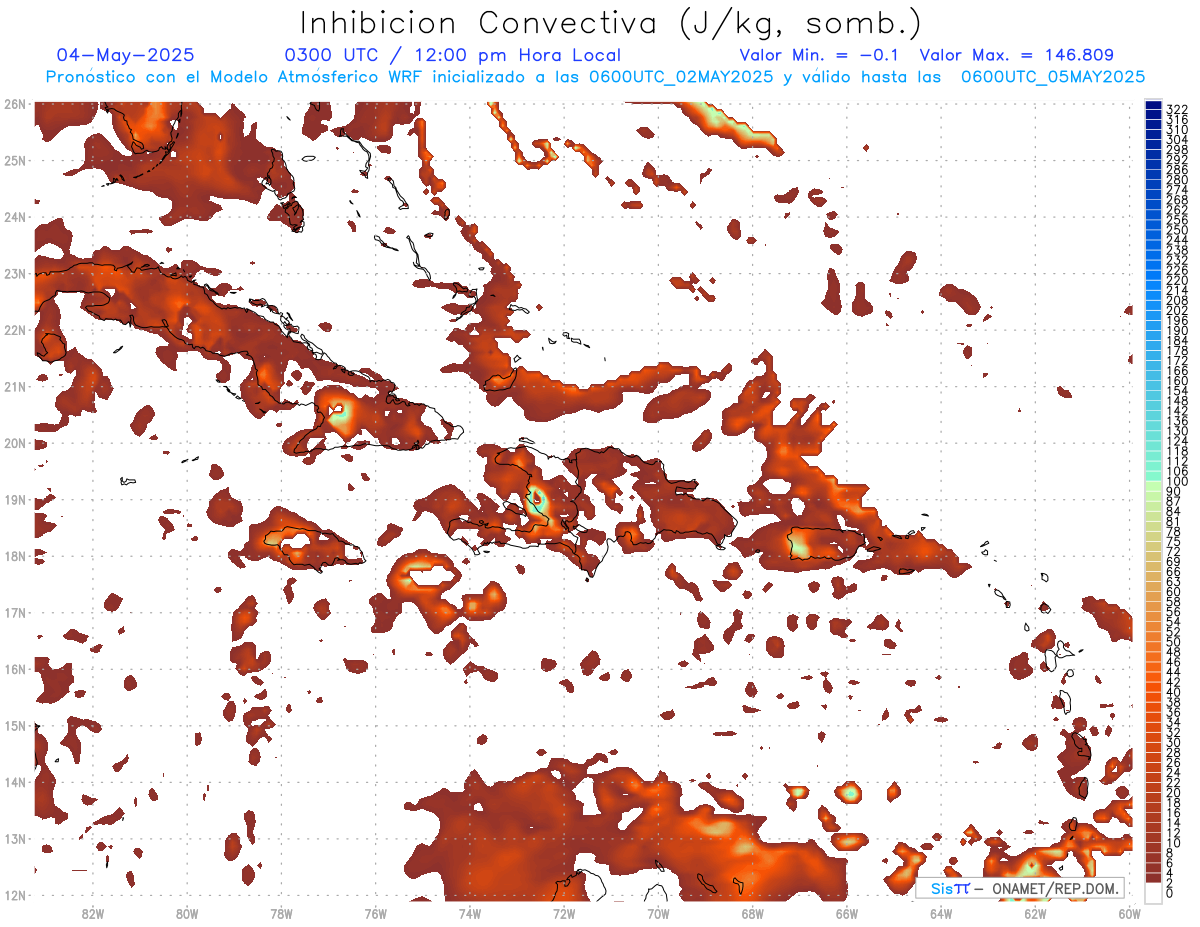Click the 76W longitude label
The height and width of the screenshot is (927, 1200).
click(x=375, y=913)
